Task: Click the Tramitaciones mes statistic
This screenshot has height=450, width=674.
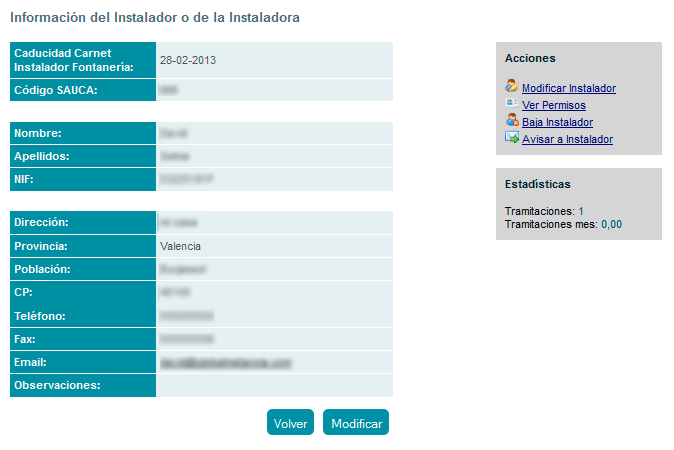Action: [563, 224]
